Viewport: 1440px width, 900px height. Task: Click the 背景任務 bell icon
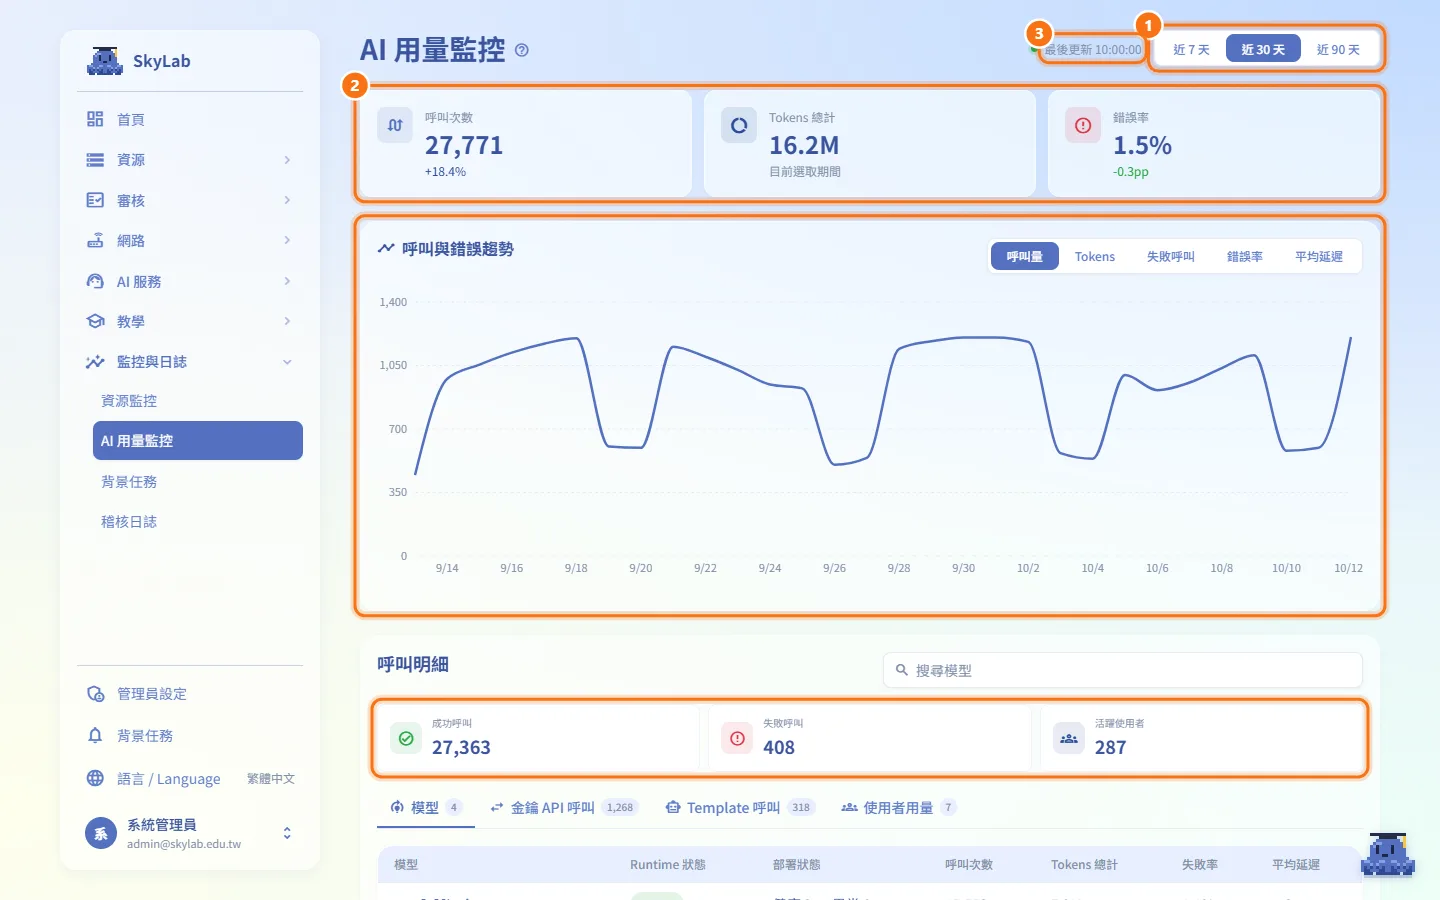point(95,736)
